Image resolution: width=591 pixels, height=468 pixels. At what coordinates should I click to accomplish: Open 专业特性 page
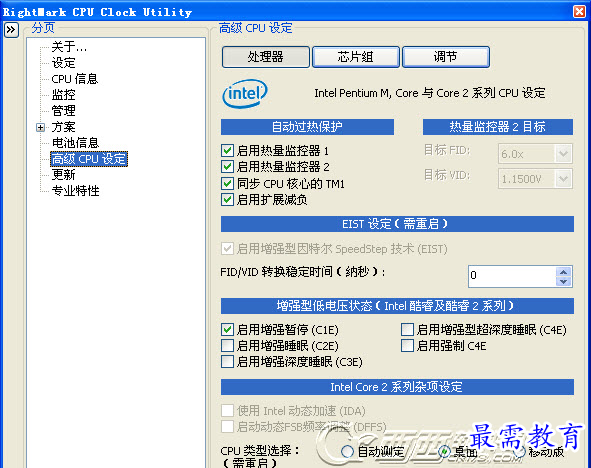coord(75,191)
